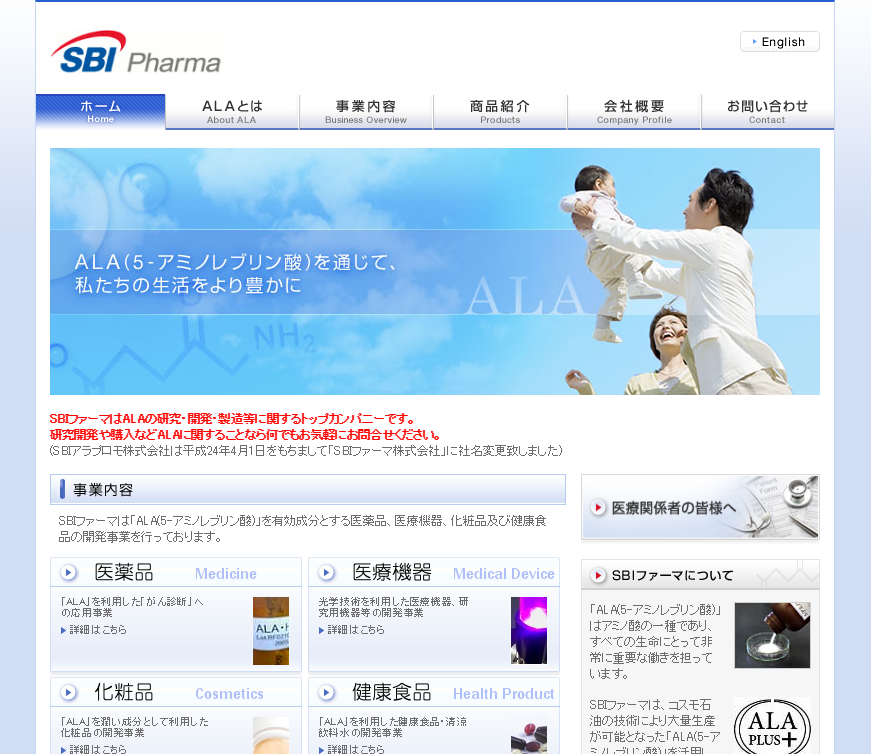871x754 pixels.
Task: Click the ALA PLUS+ logo image
Action: [x=772, y=726]
